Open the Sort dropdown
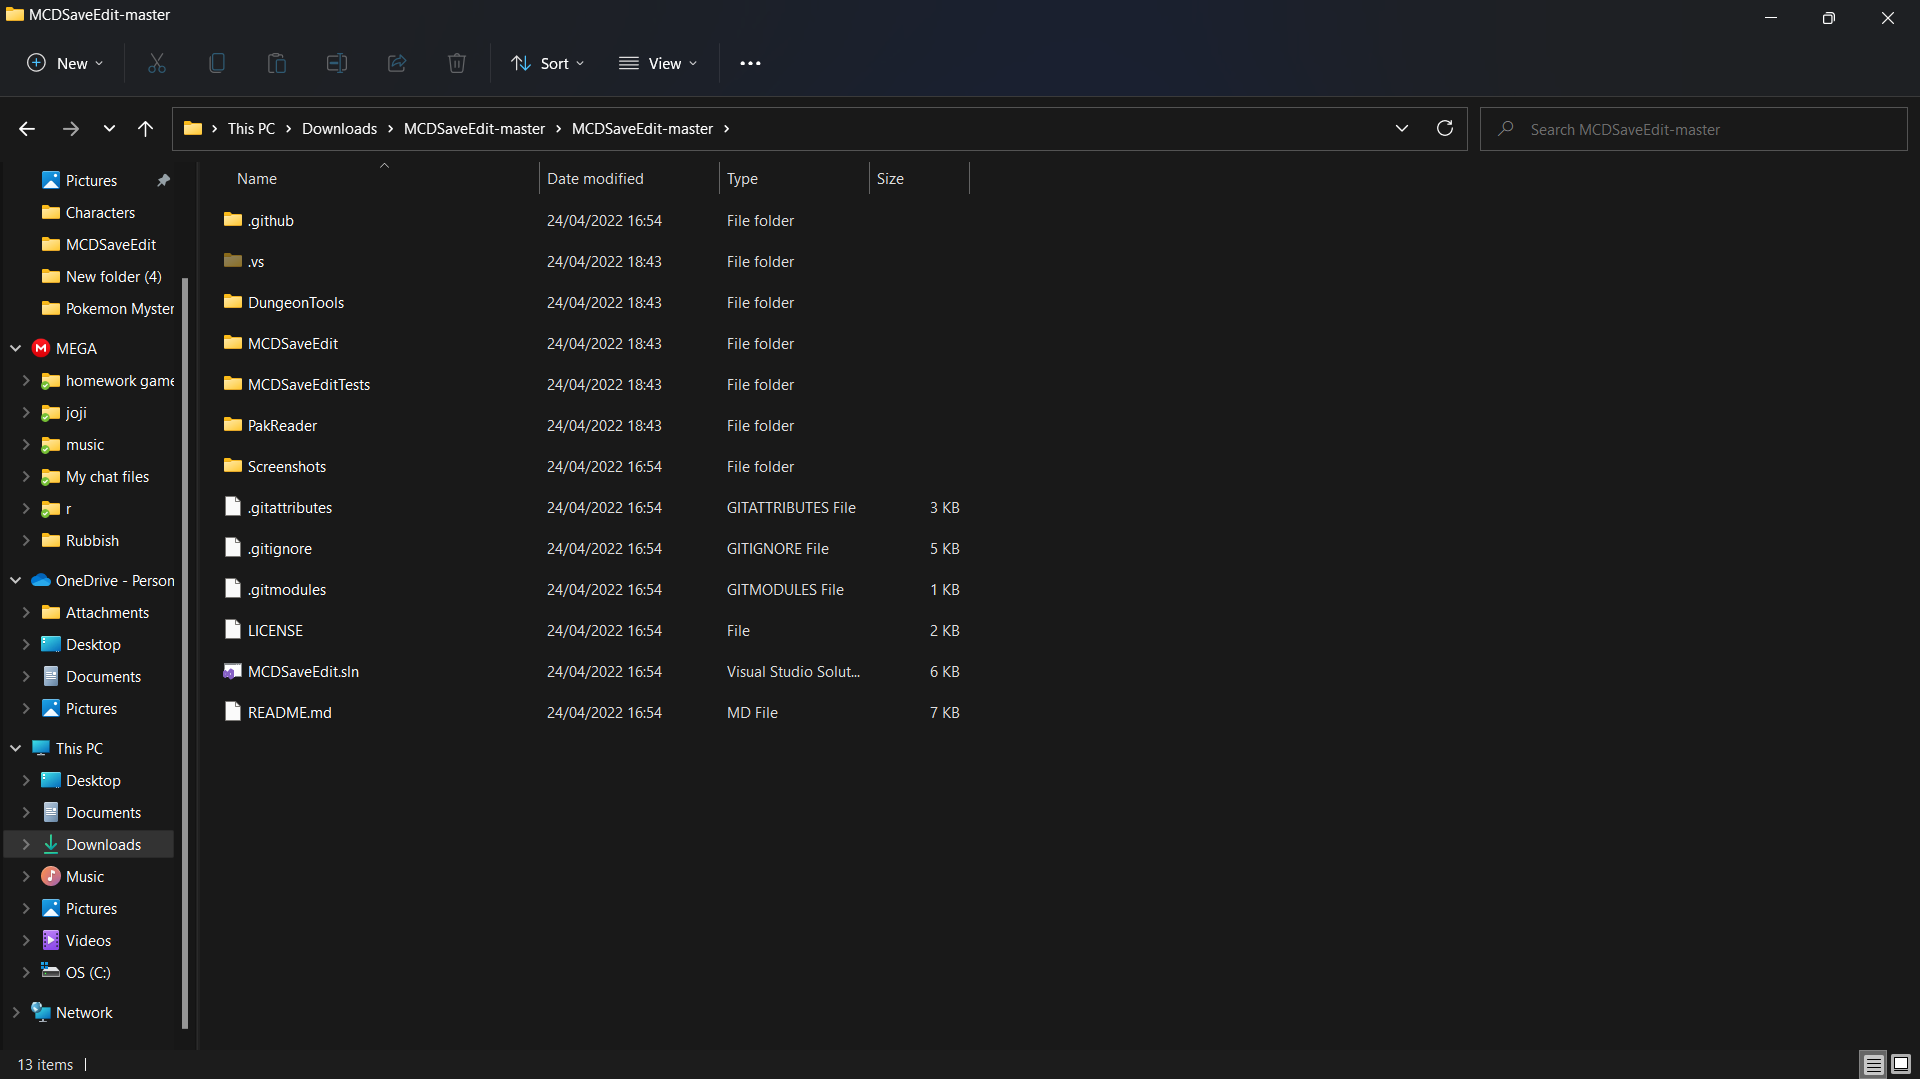The height and width of the screenshot is (1079, 1920). (x=547, y=63)
